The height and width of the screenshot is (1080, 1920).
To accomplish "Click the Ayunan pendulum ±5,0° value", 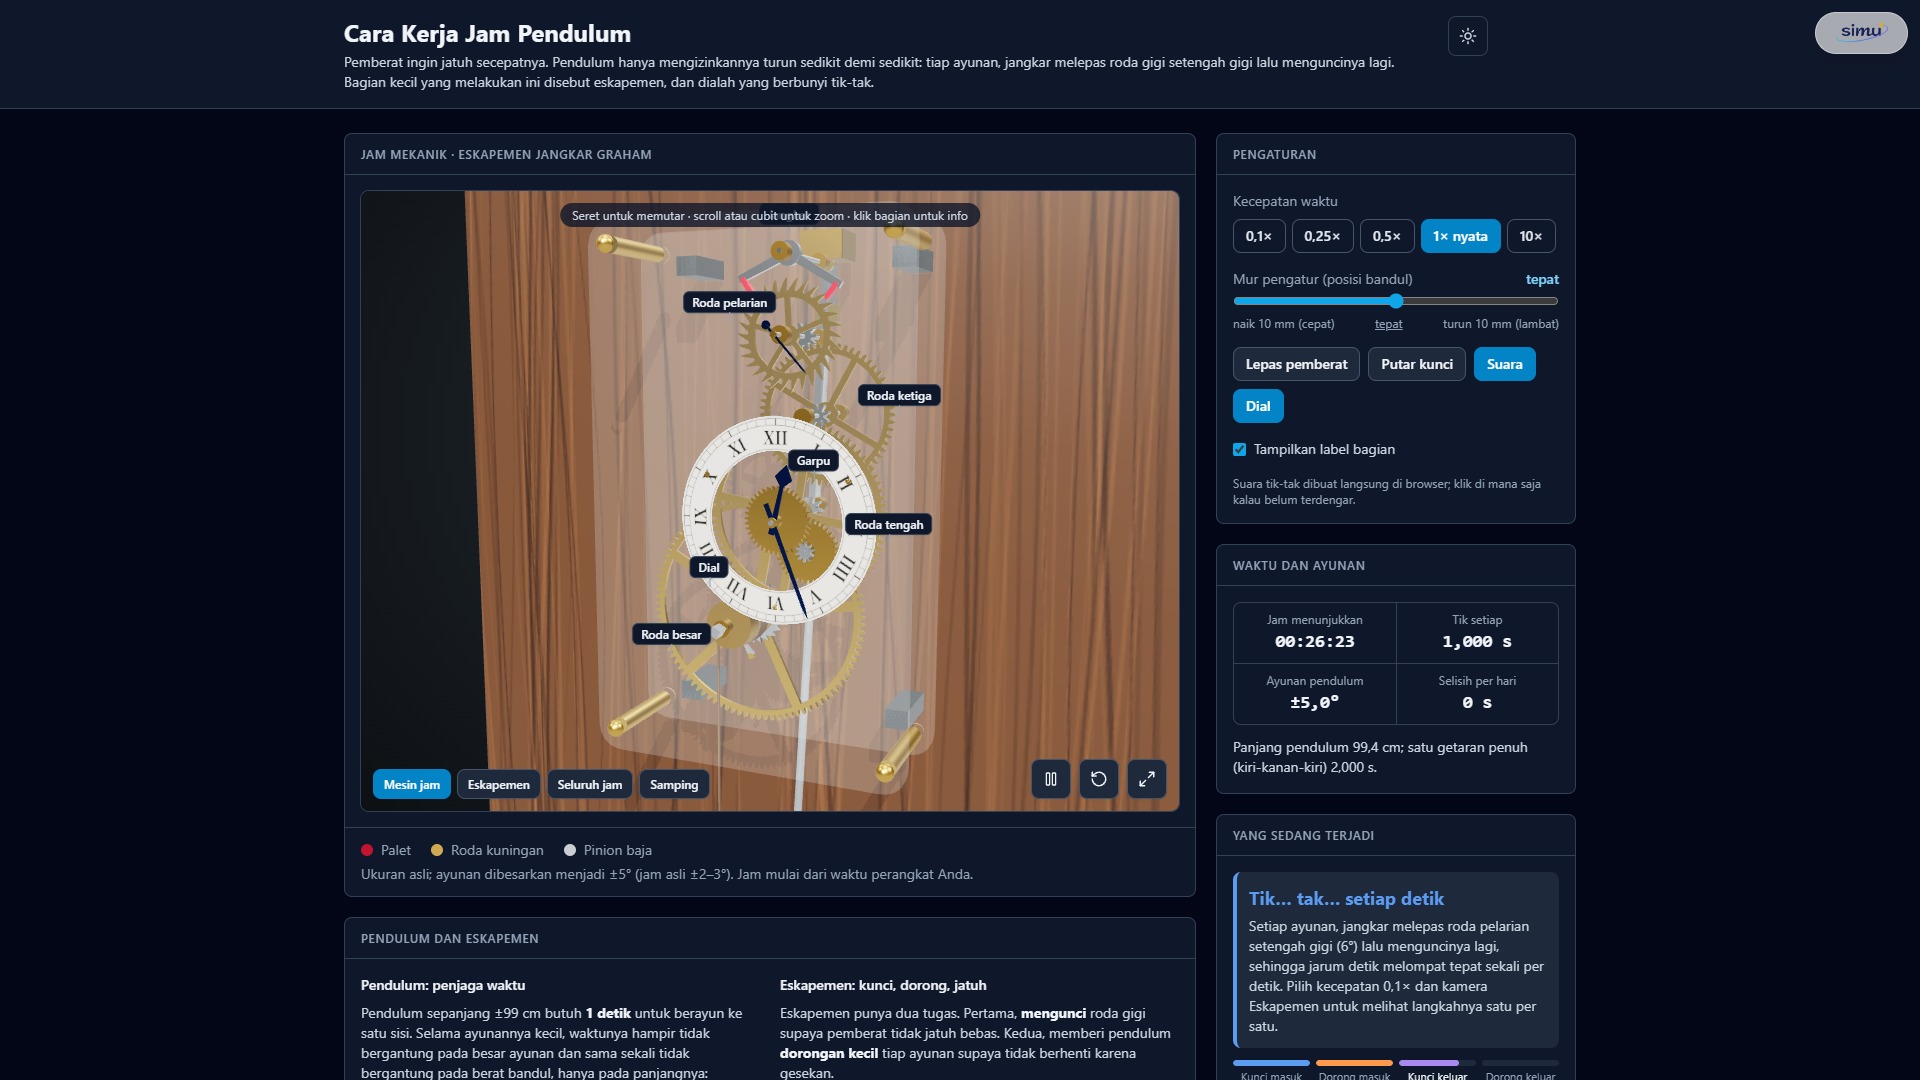I will 1314,703.
